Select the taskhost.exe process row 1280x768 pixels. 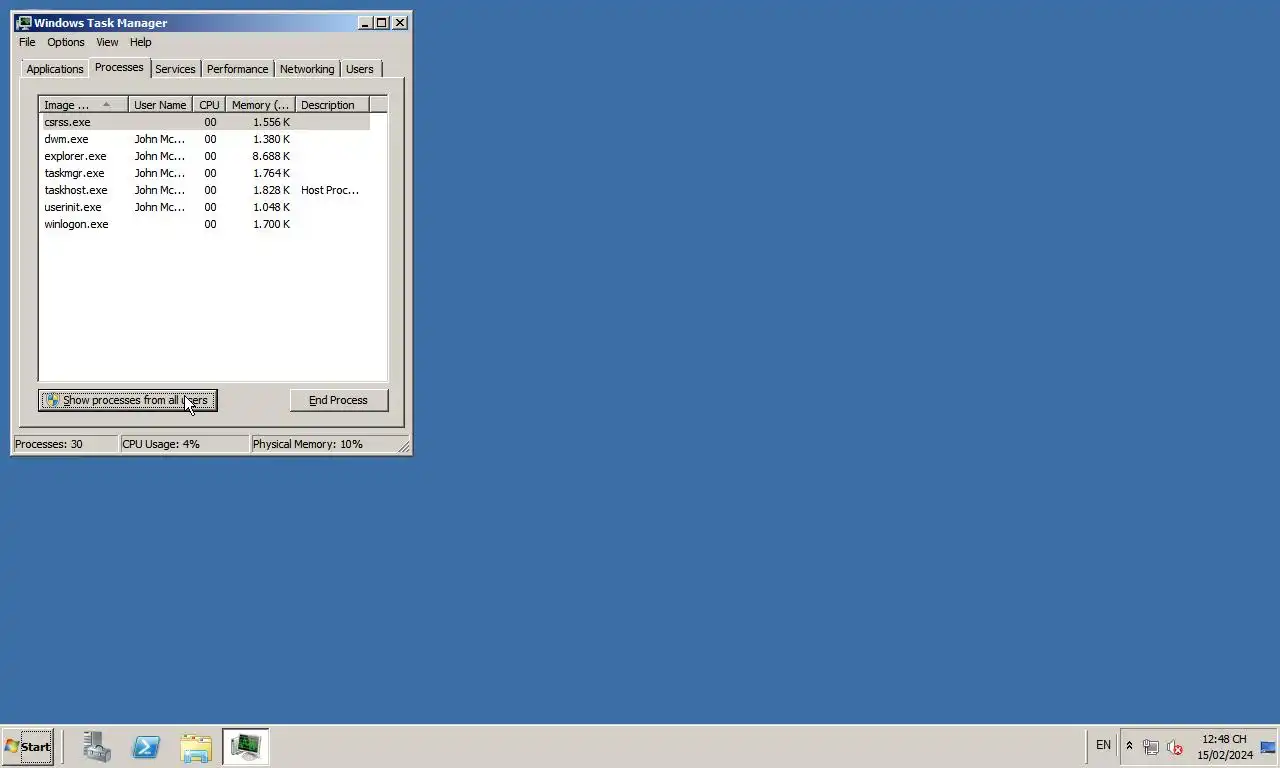pos(204,190)
